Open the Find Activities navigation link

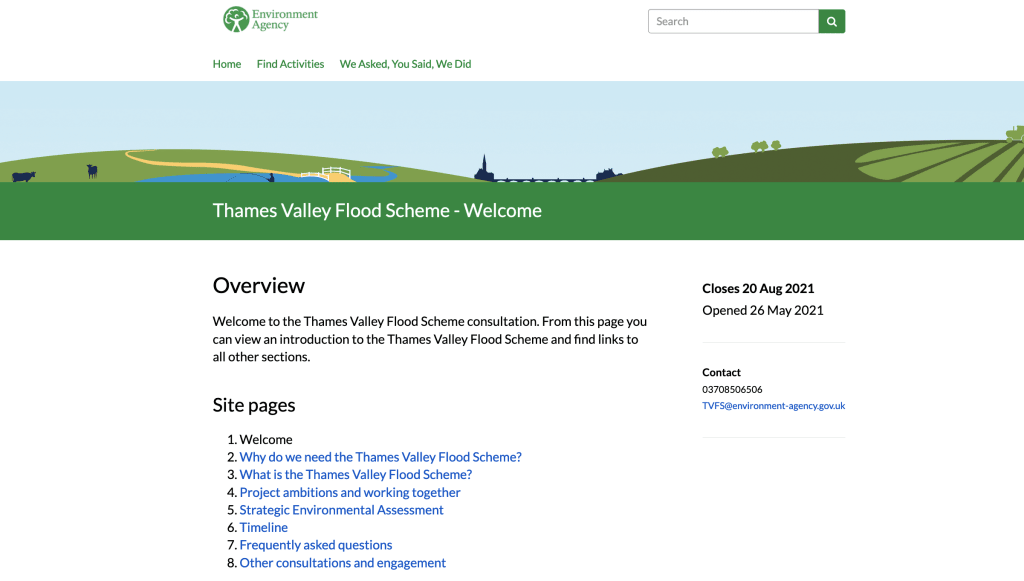click(290, 64)
